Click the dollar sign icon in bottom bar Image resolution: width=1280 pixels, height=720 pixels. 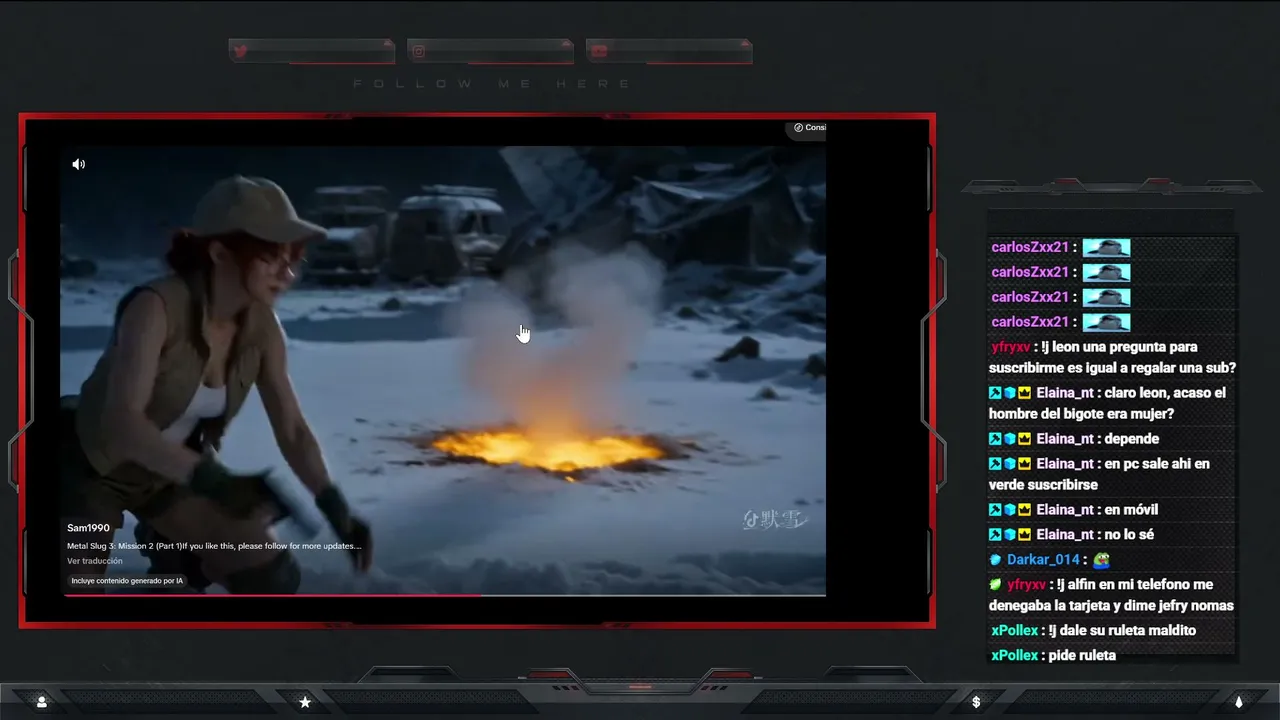click(976, 702)
